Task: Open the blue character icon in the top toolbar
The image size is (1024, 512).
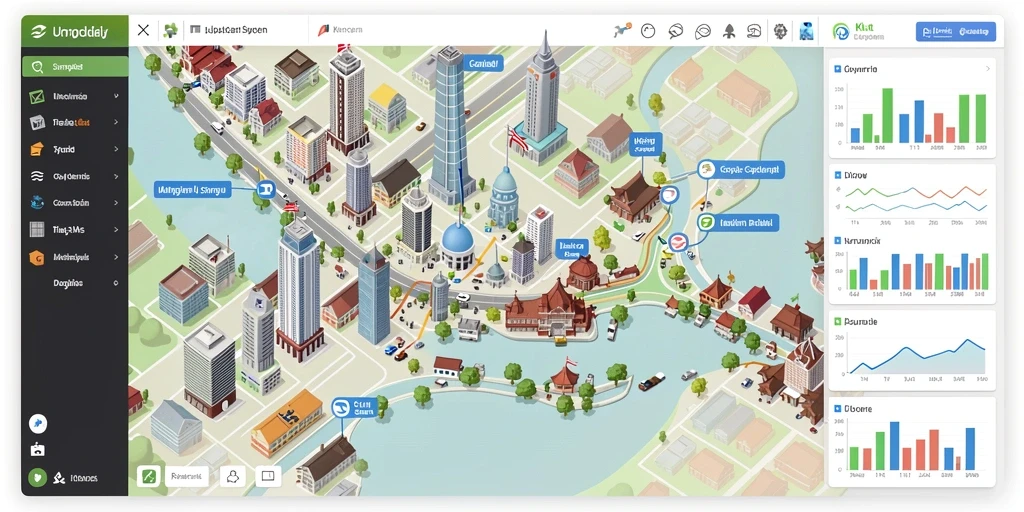Action: [807, 31]
